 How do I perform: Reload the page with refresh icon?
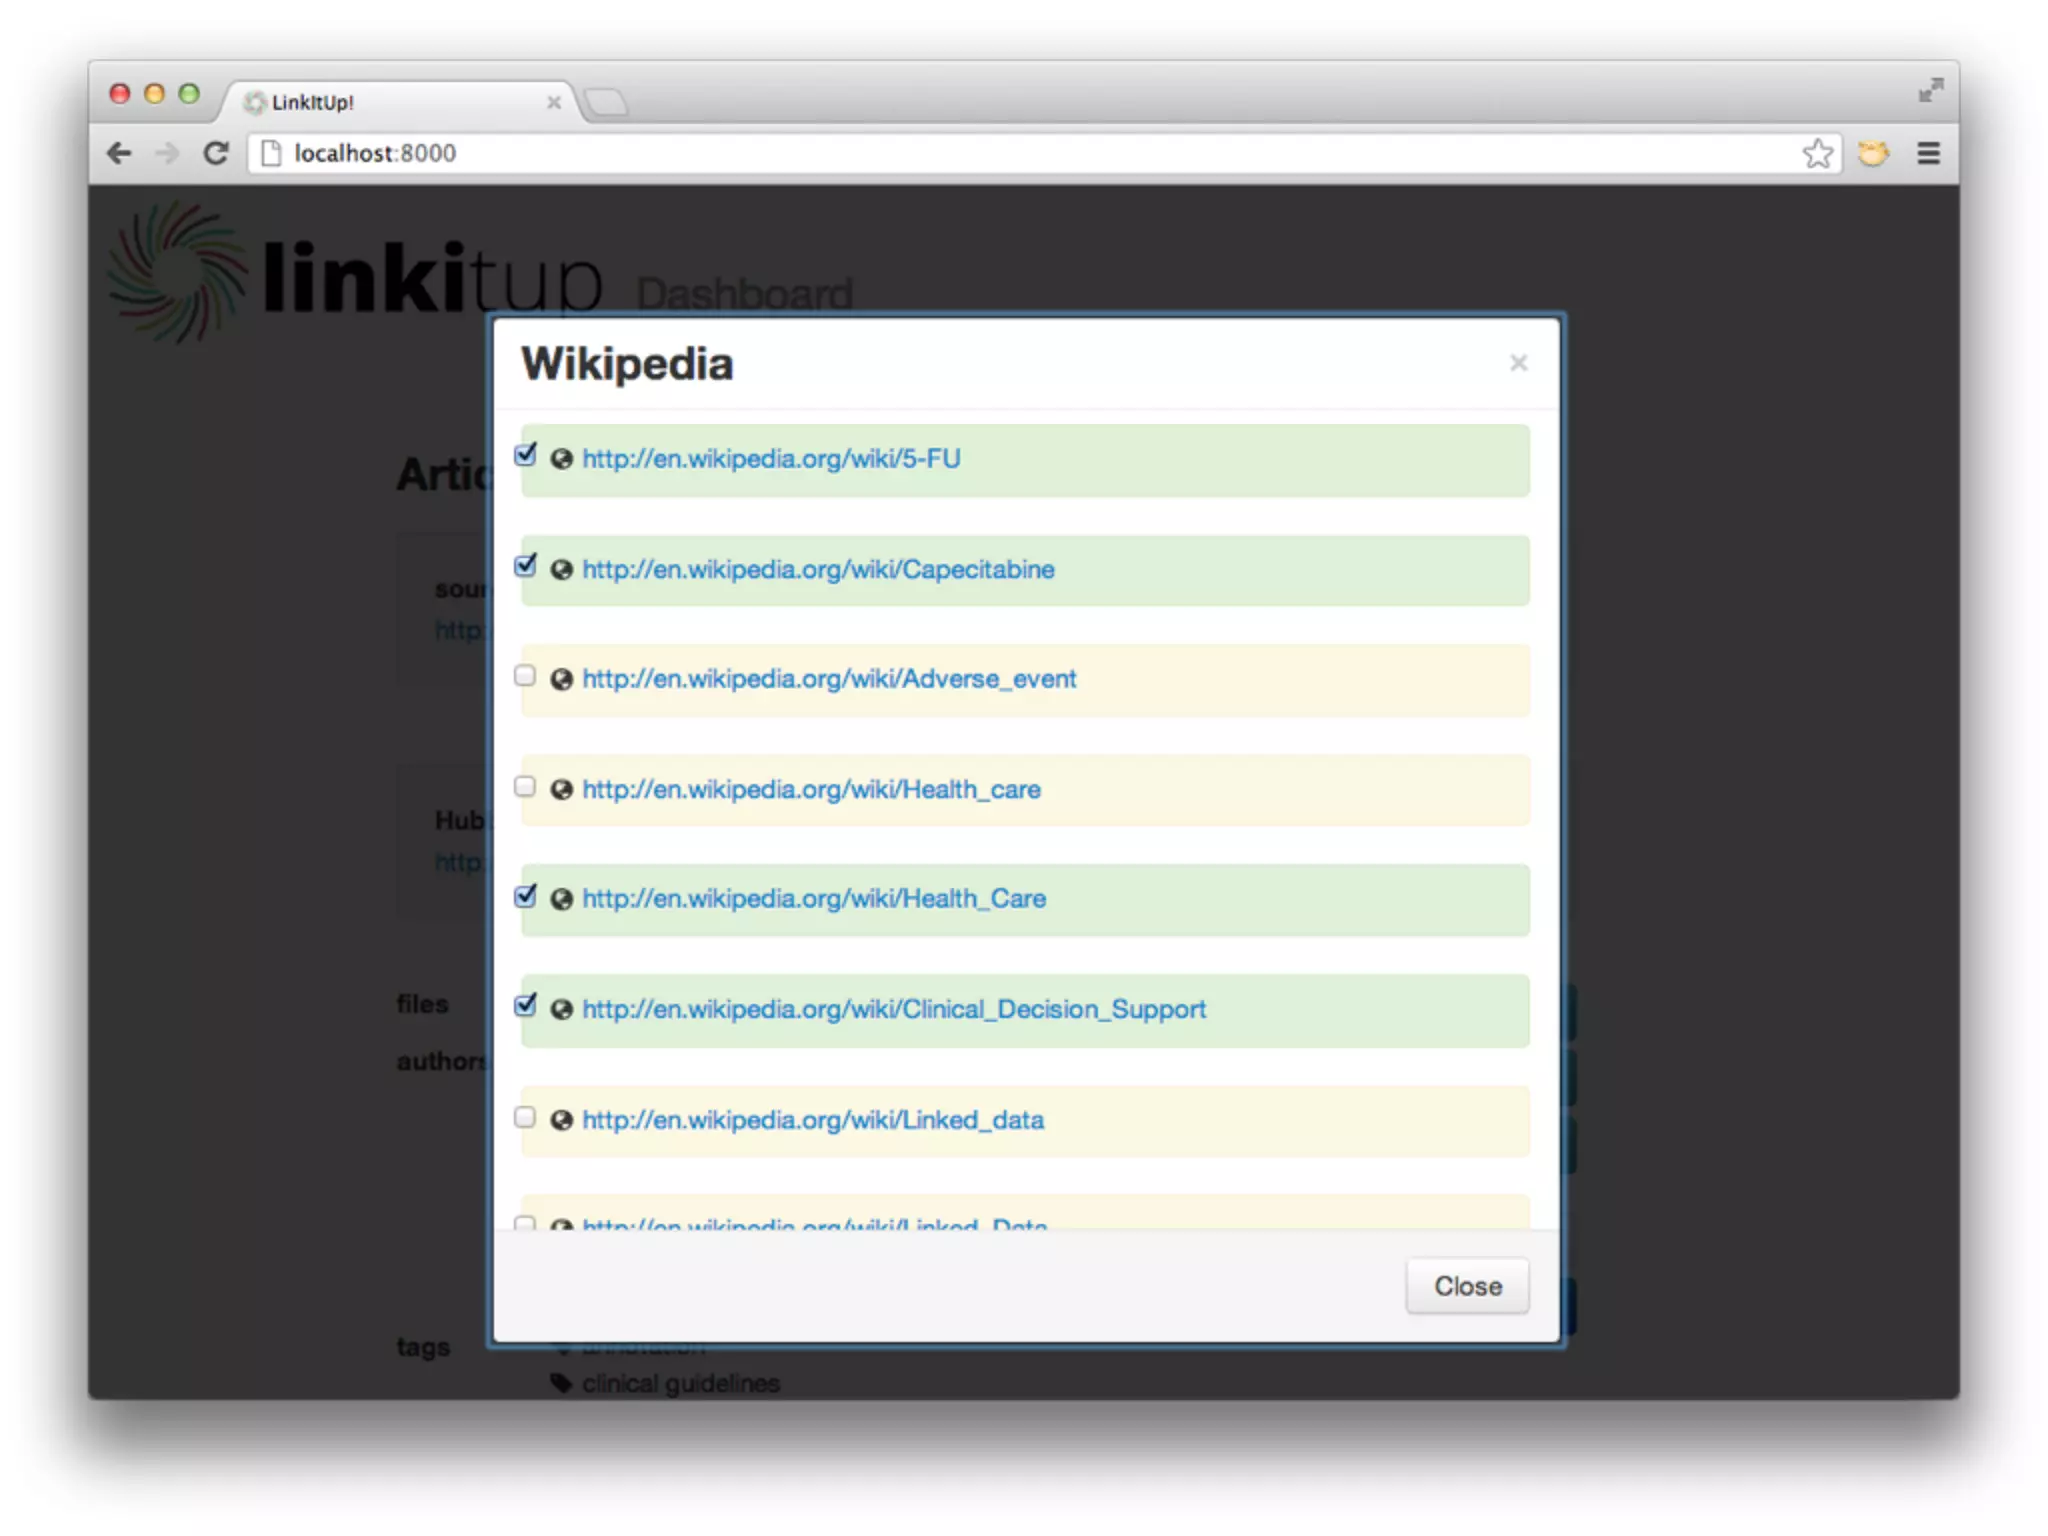(x=216, y=153)
